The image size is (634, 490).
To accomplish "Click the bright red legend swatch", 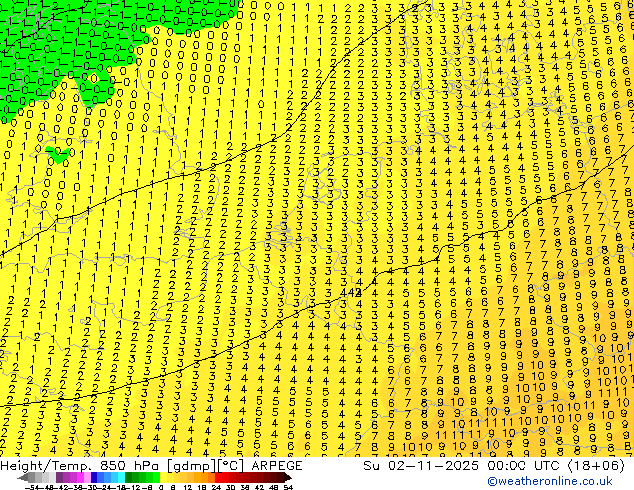I will coord(218,478).
